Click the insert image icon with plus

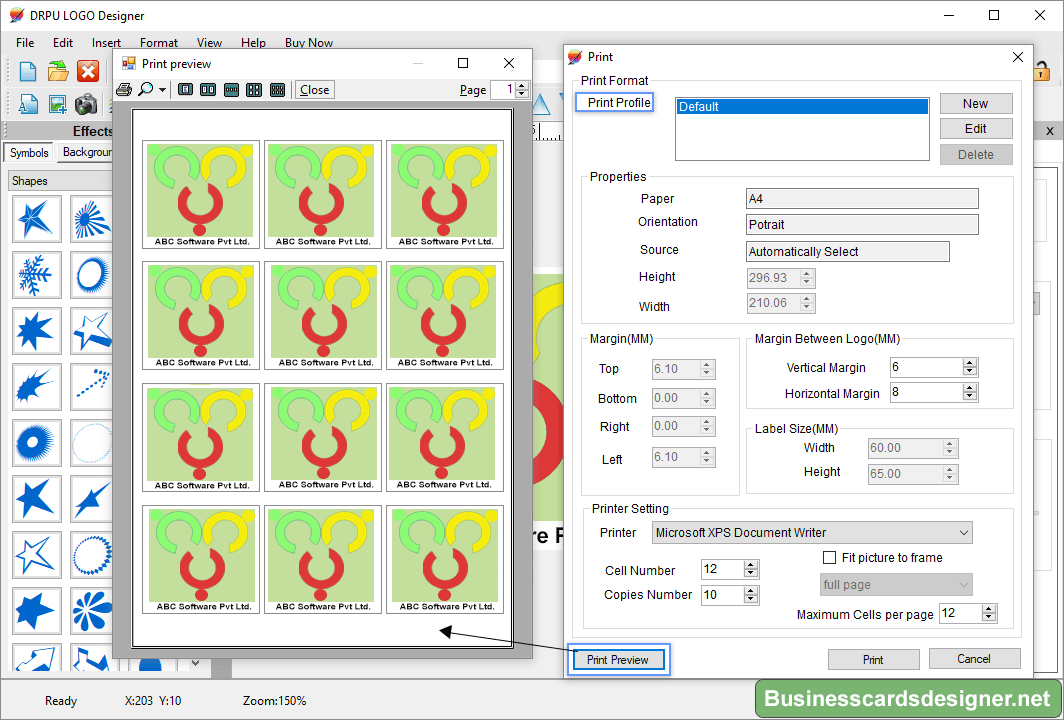(58, 104)
